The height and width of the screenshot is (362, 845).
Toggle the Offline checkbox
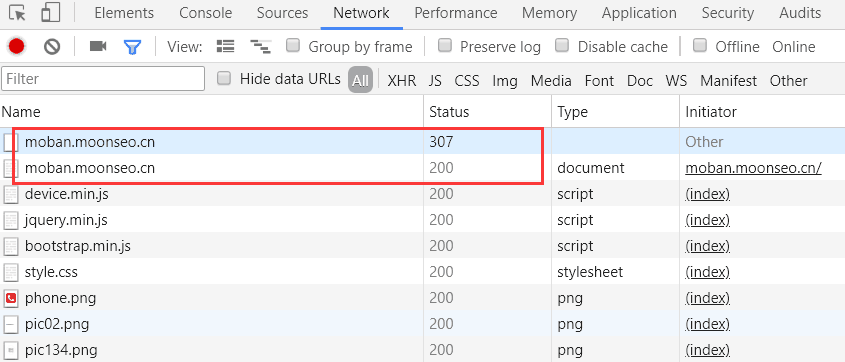[699, 45]
